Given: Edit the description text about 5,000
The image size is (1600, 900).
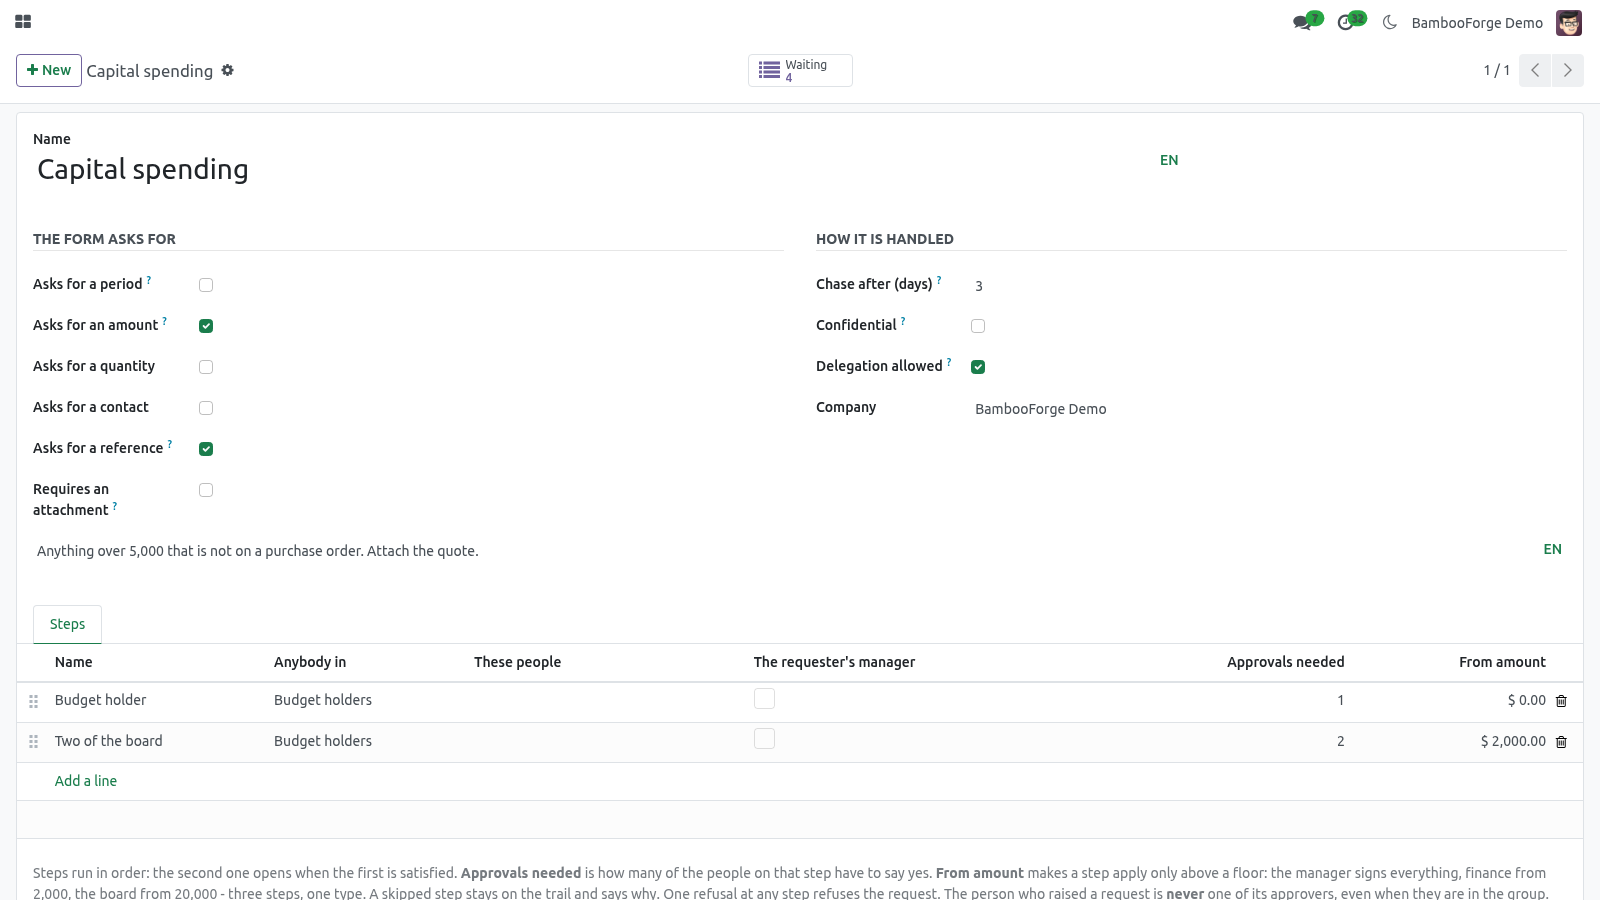Looking at the screenshot, I should [x=785, y=551].
